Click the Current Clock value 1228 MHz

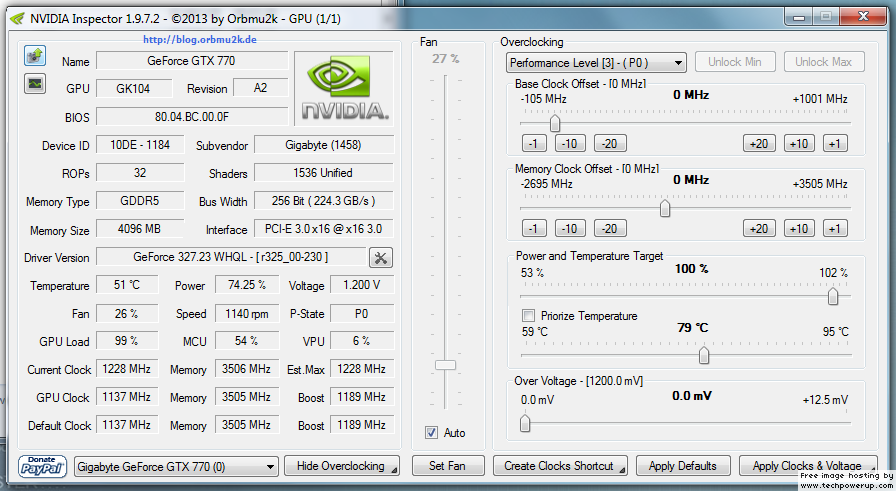[127, 369]
